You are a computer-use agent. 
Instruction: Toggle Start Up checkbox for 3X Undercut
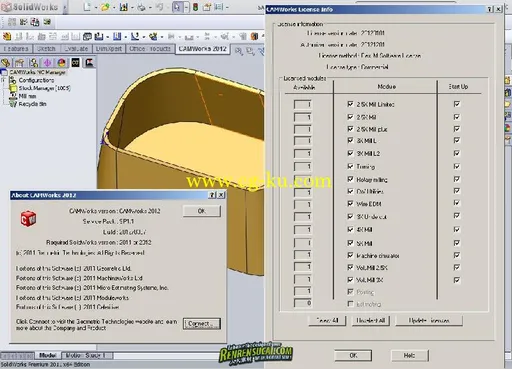[x=457, y=216]
